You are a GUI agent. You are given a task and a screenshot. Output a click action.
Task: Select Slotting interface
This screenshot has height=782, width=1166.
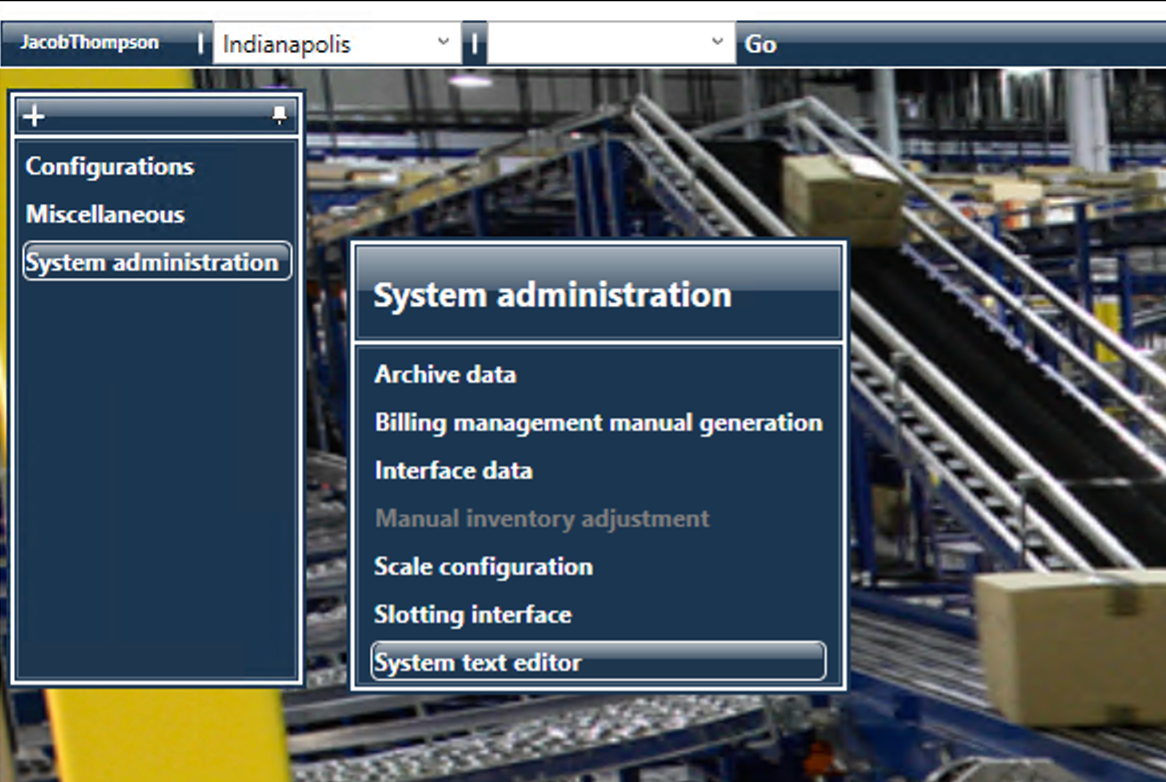pos(471,614)
